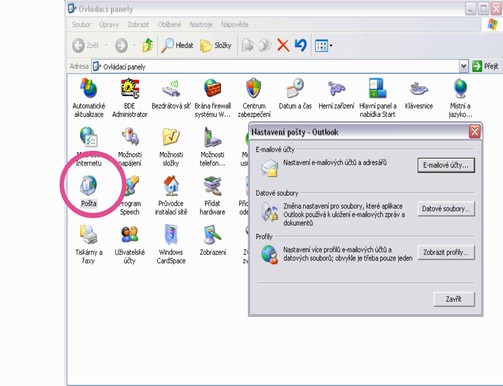This screenshot has height=386, width=503.
Task: Open the Nástroje menu
Action: (201, 25)
